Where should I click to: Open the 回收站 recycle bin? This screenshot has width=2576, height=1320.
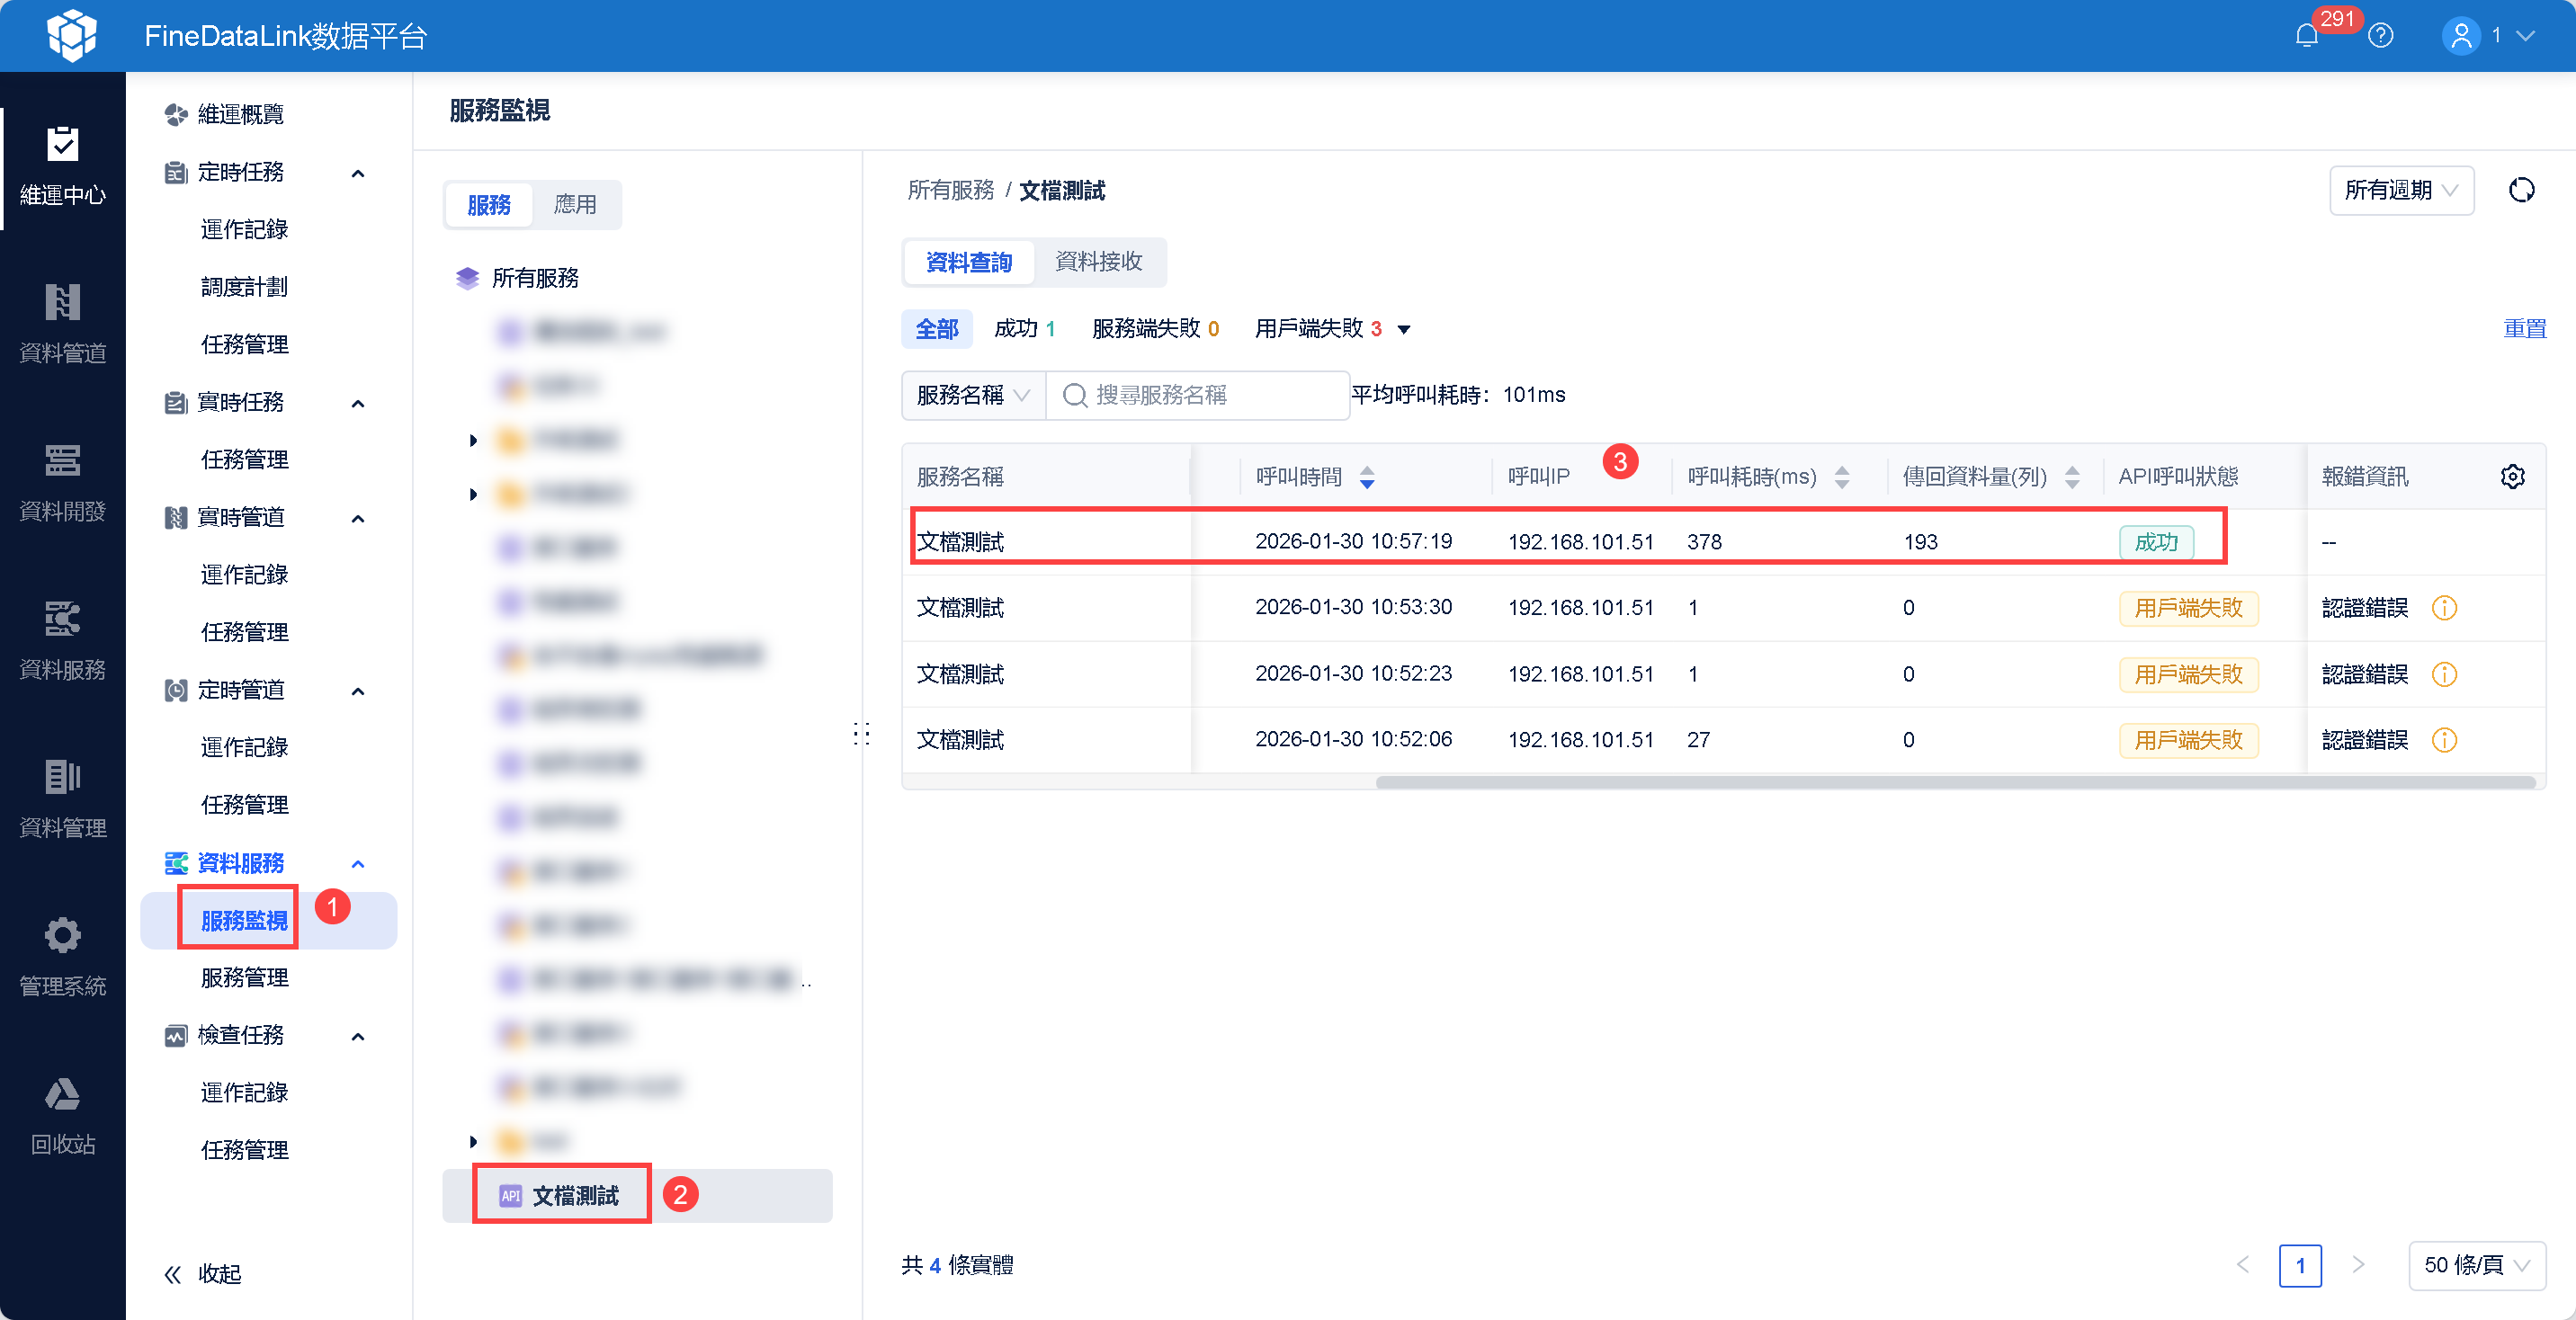pyautogui.click(x=62, y=1115)
